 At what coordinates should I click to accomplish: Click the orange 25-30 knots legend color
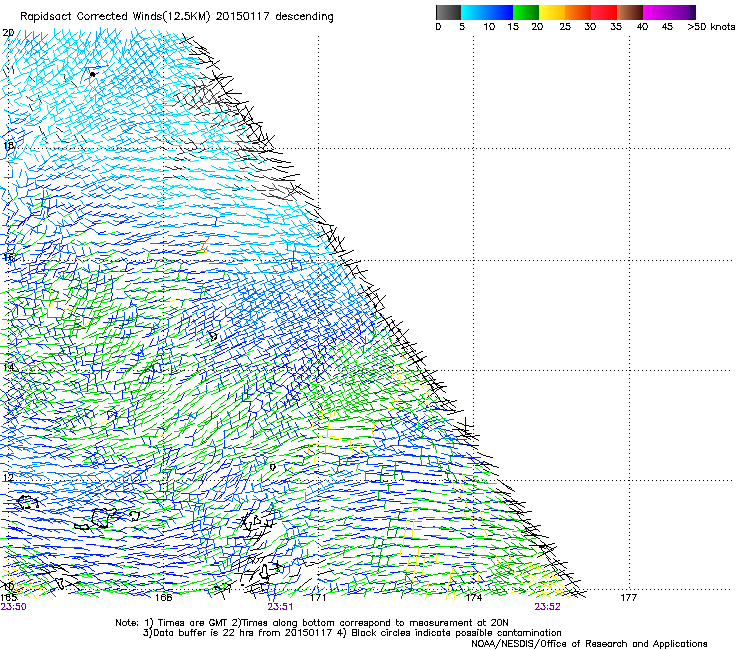(x=578, y=12)
